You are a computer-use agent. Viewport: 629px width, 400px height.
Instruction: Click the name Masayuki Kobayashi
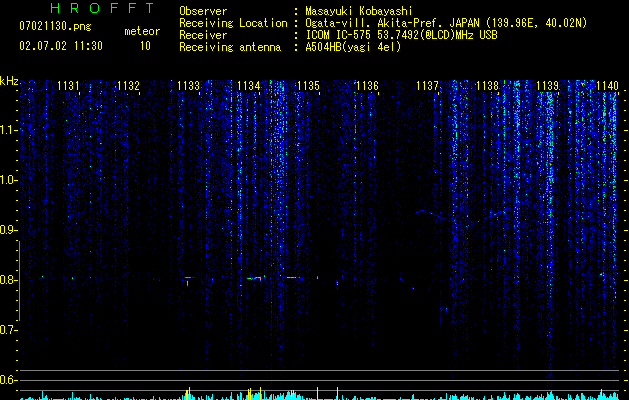tap(359, 11)
